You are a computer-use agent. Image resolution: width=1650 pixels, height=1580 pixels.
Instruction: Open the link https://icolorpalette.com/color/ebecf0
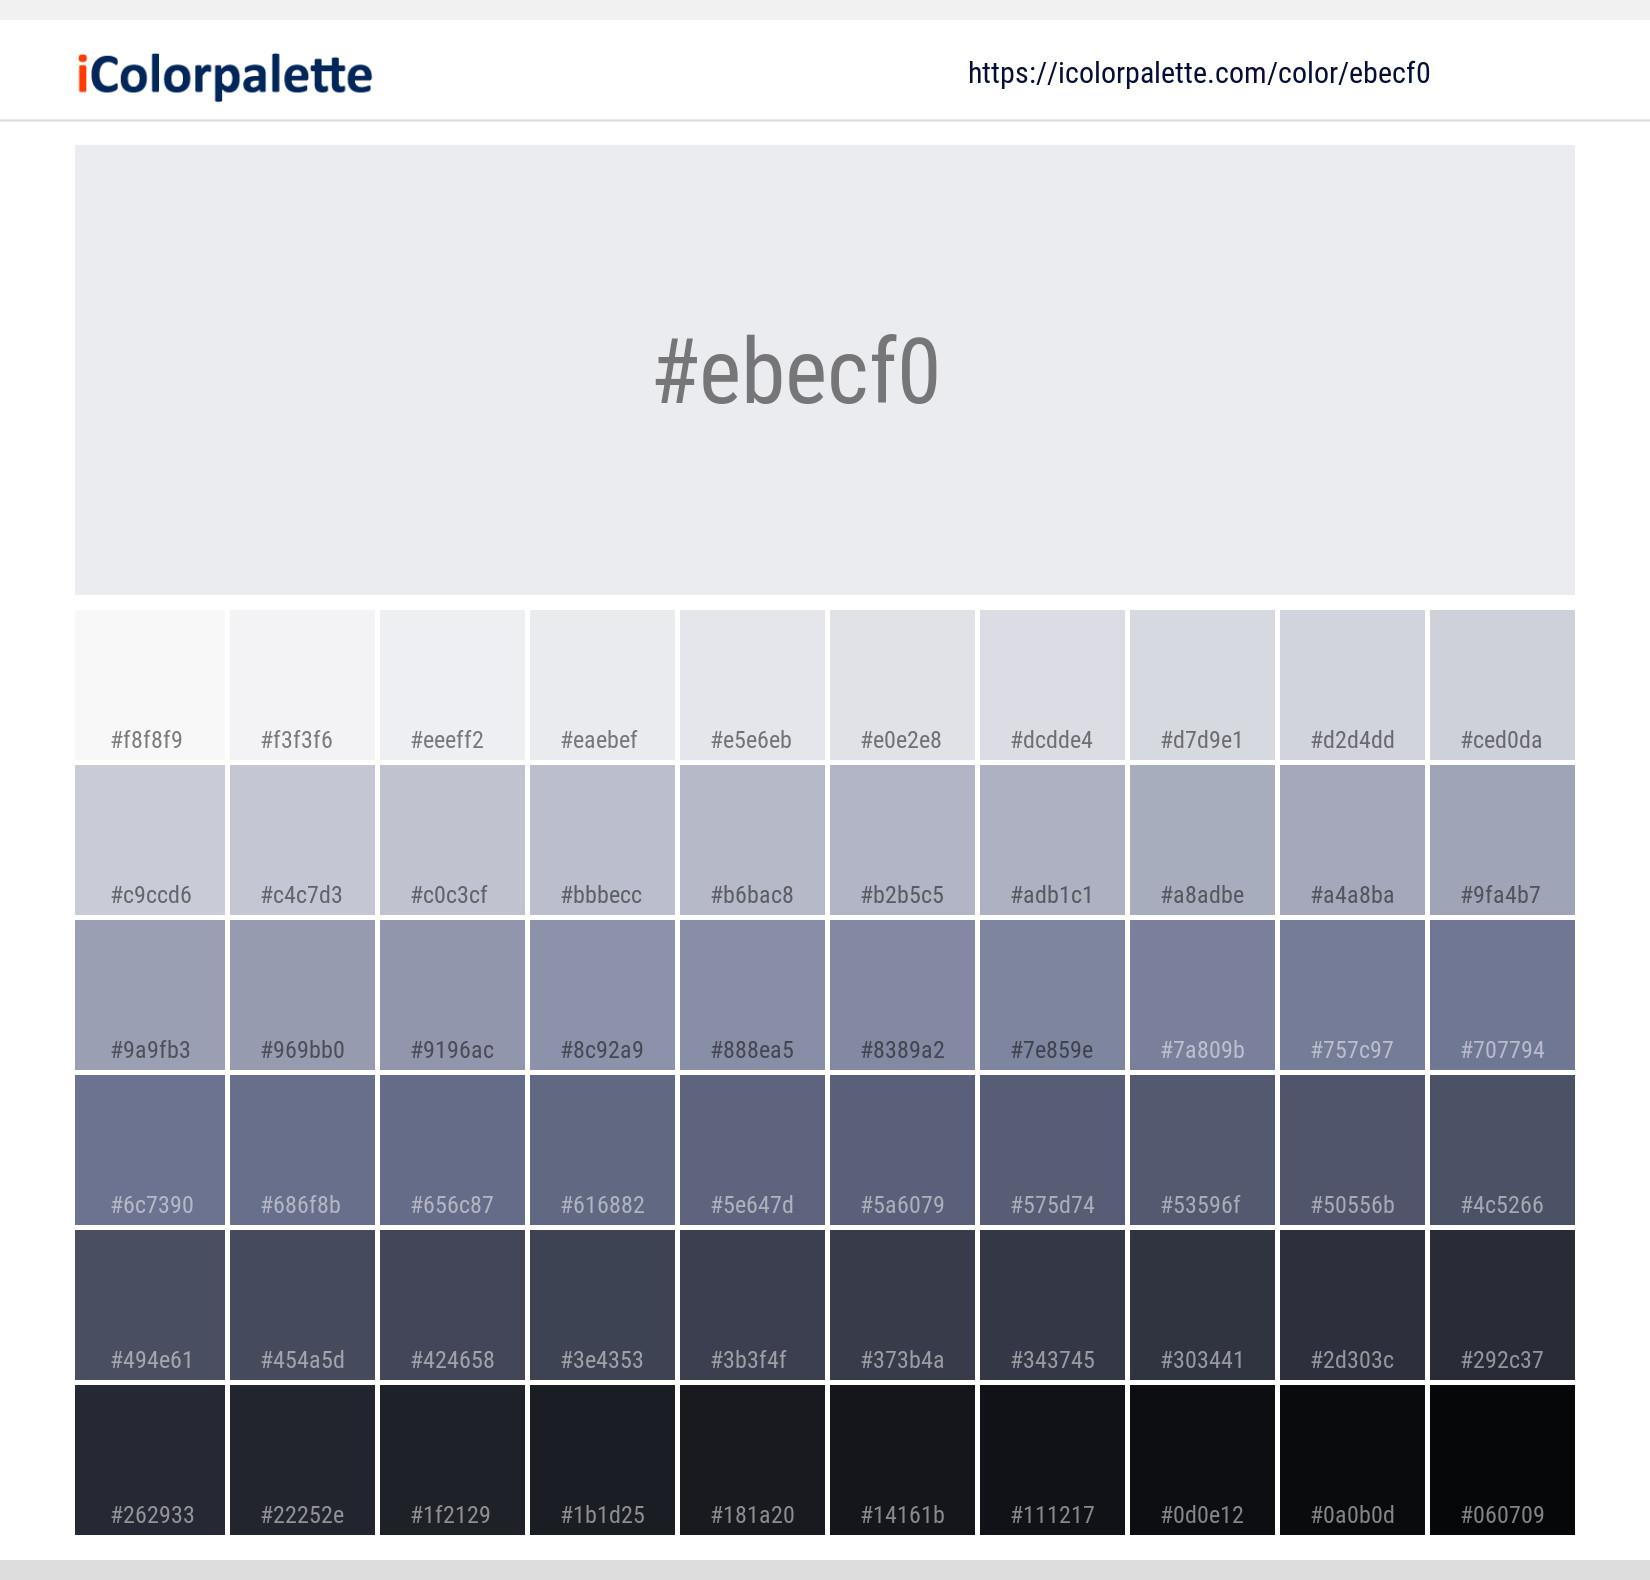coord(1198,73)
